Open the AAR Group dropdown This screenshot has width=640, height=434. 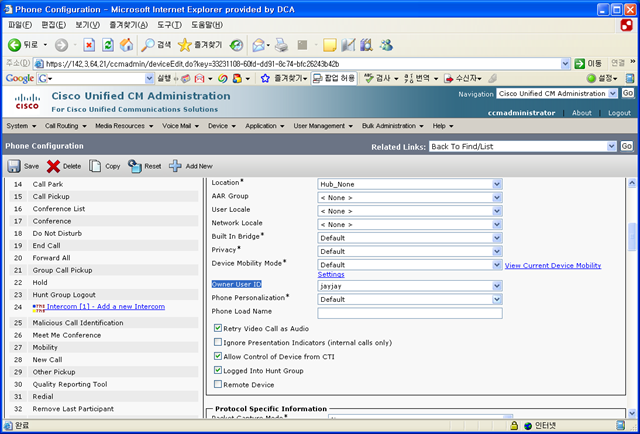coord(410,198)
